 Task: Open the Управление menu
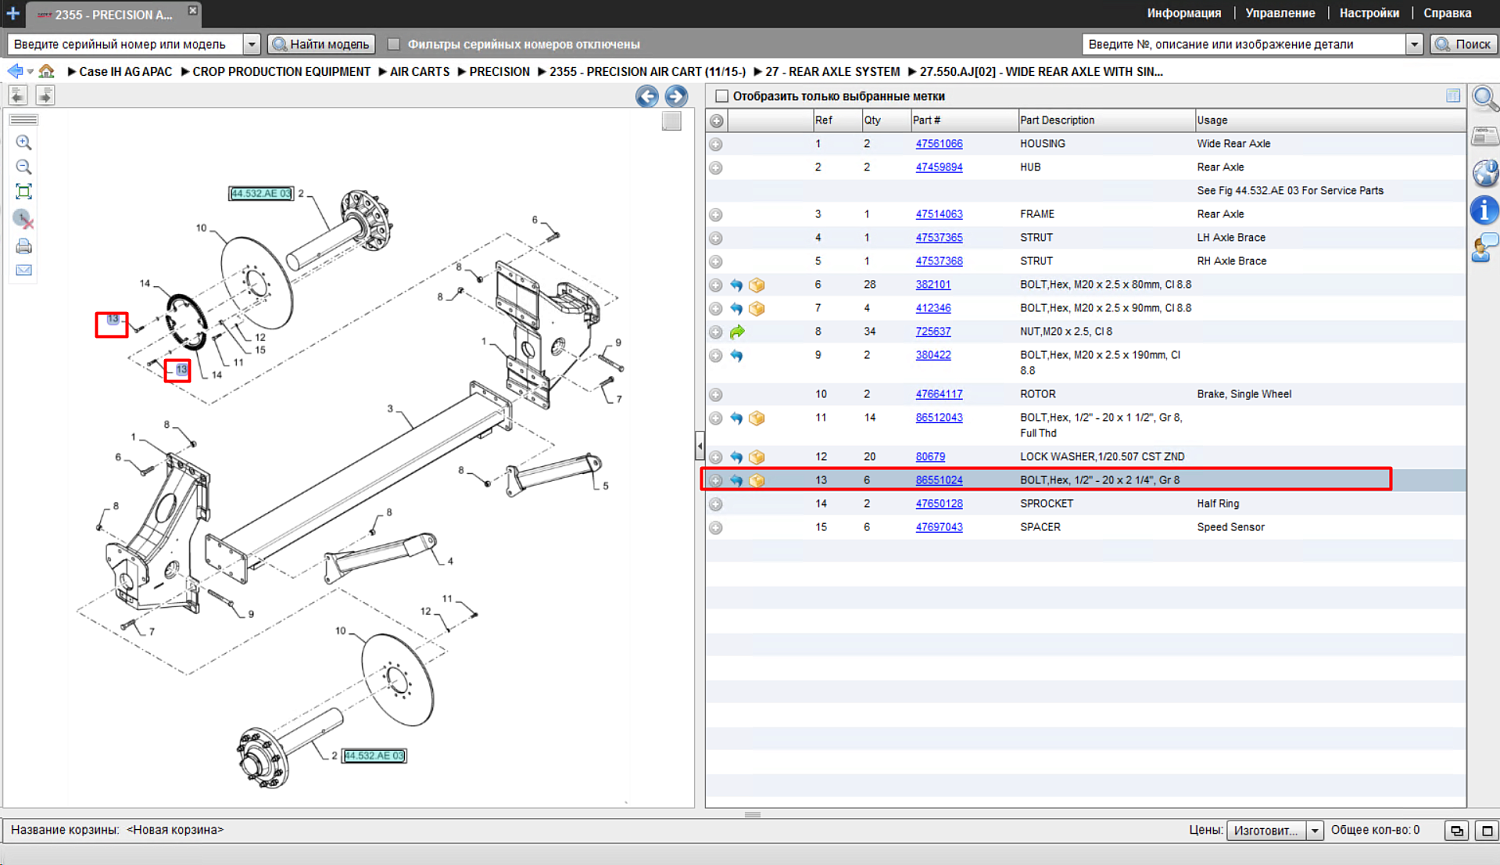[1280, 13]
